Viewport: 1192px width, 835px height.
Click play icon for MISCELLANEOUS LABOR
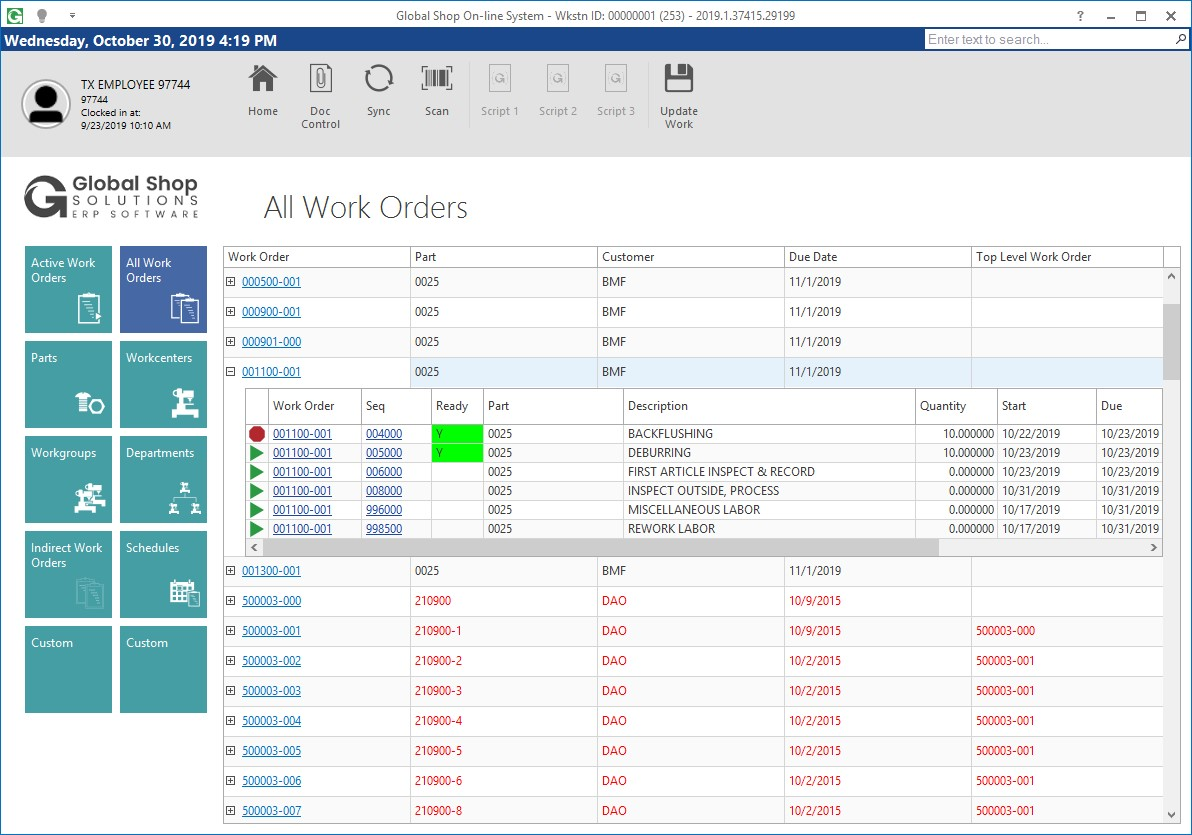257,510
